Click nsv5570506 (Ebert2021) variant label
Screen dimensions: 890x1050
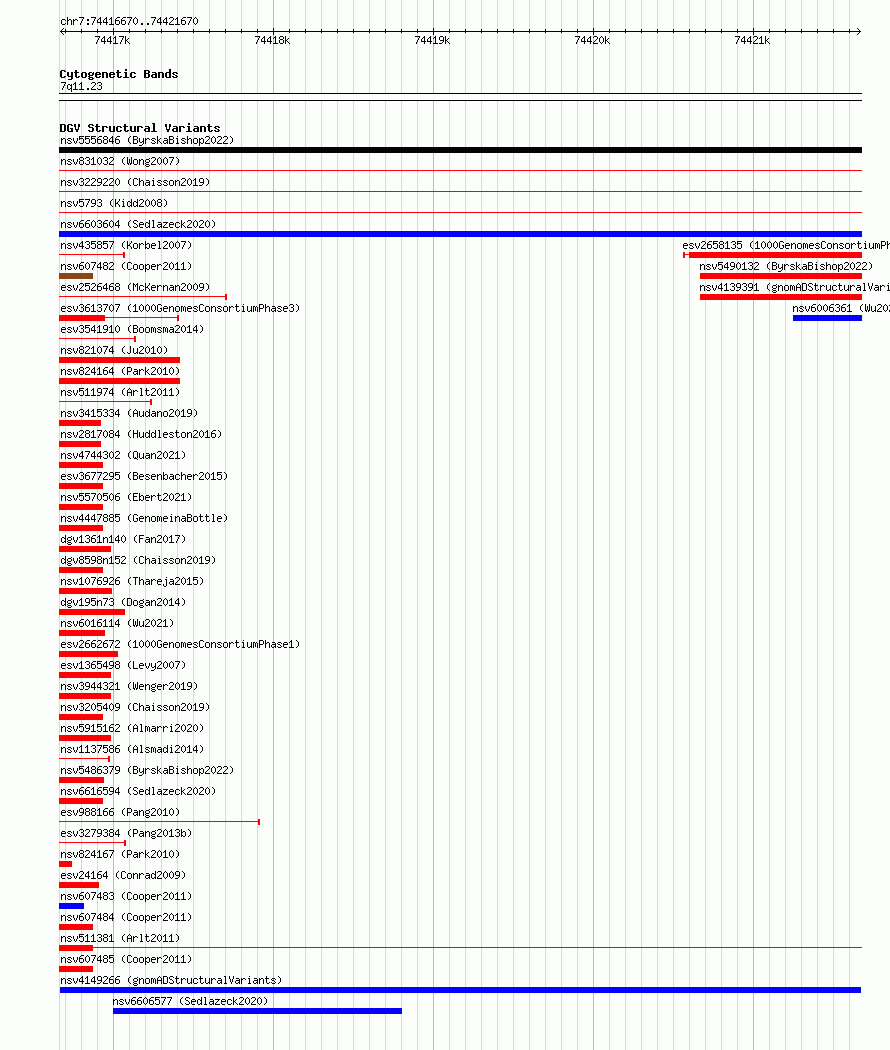pyautogui.click(x=126, y=497)
